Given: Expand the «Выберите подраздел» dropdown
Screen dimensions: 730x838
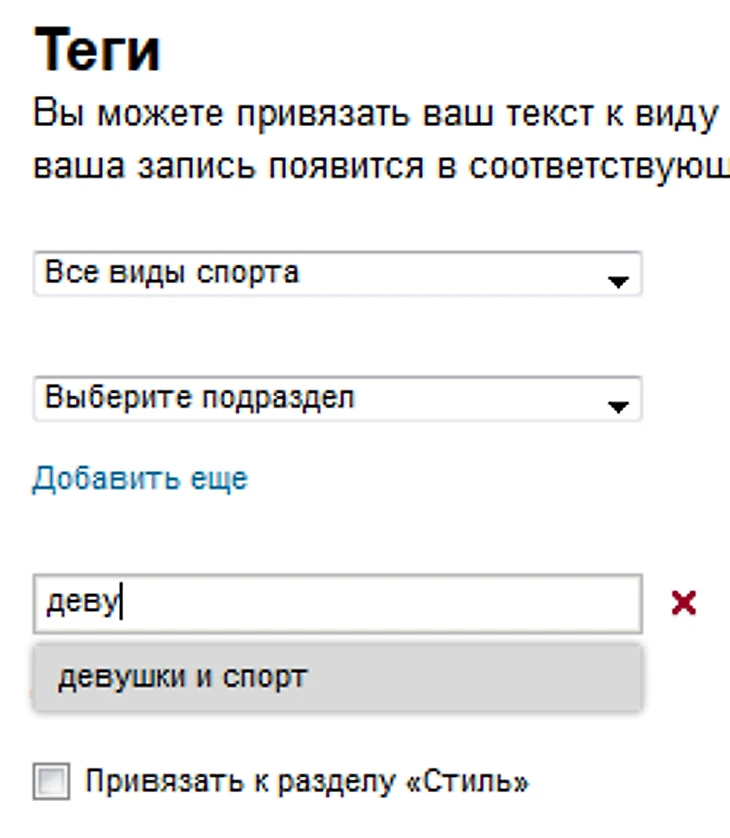Looking at the screenshot, I should tap(337, 399).
